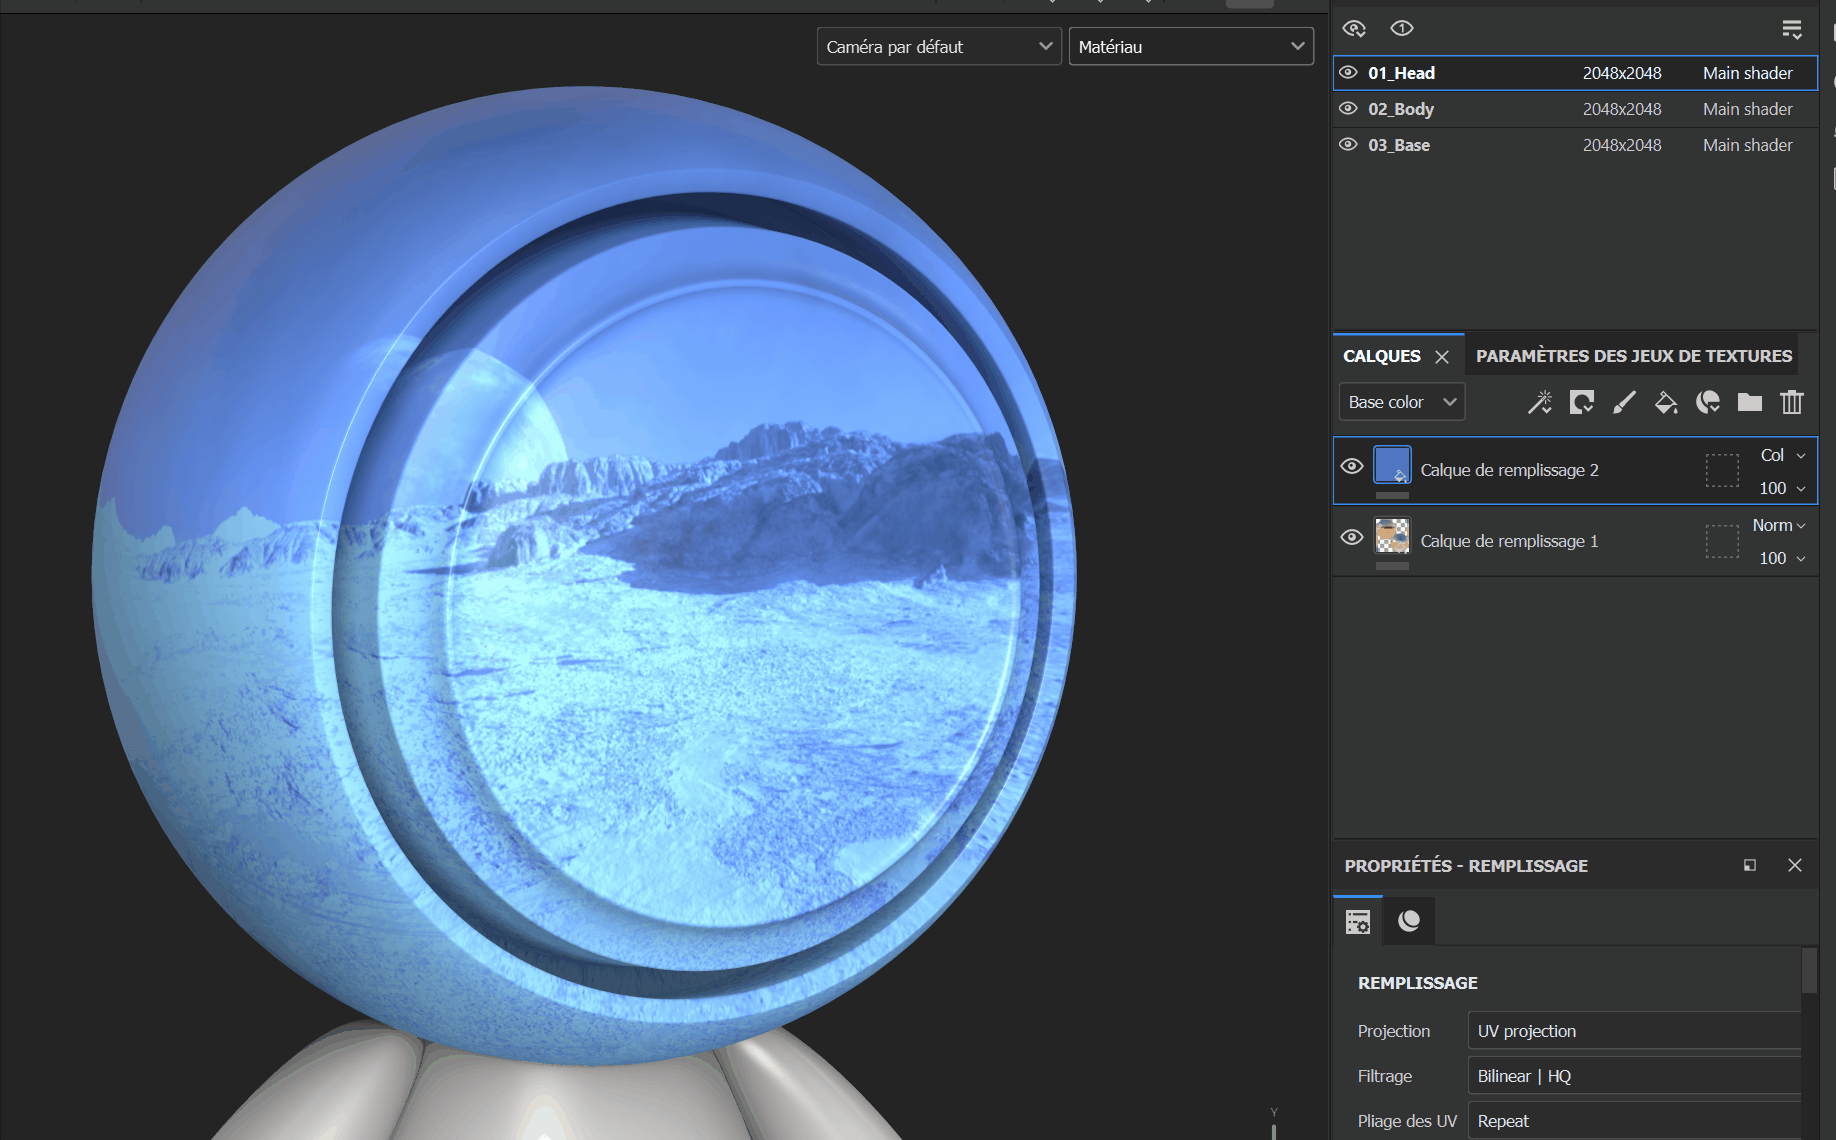Adjust opacity 100 of Calque de remplissage 1
This screenshot has width=1836, height=1140.
click(1782, 558)
